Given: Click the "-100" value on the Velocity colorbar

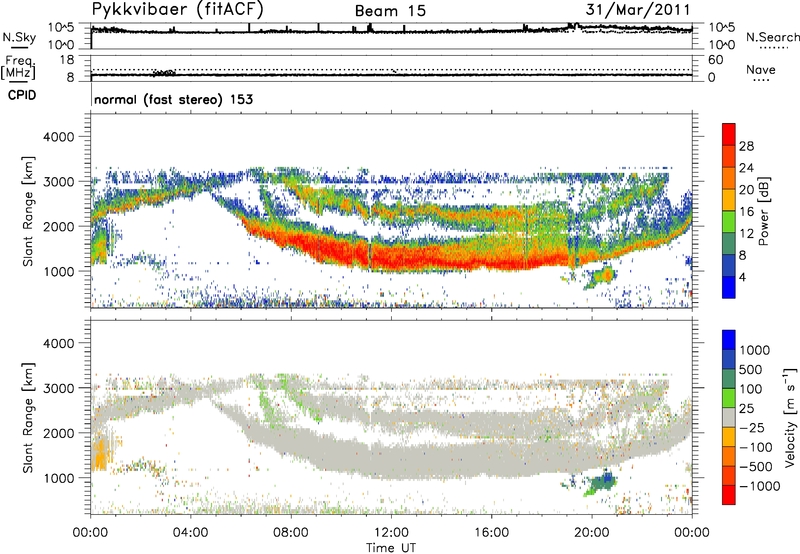Looking at the screenshot, I should (755, 447).
